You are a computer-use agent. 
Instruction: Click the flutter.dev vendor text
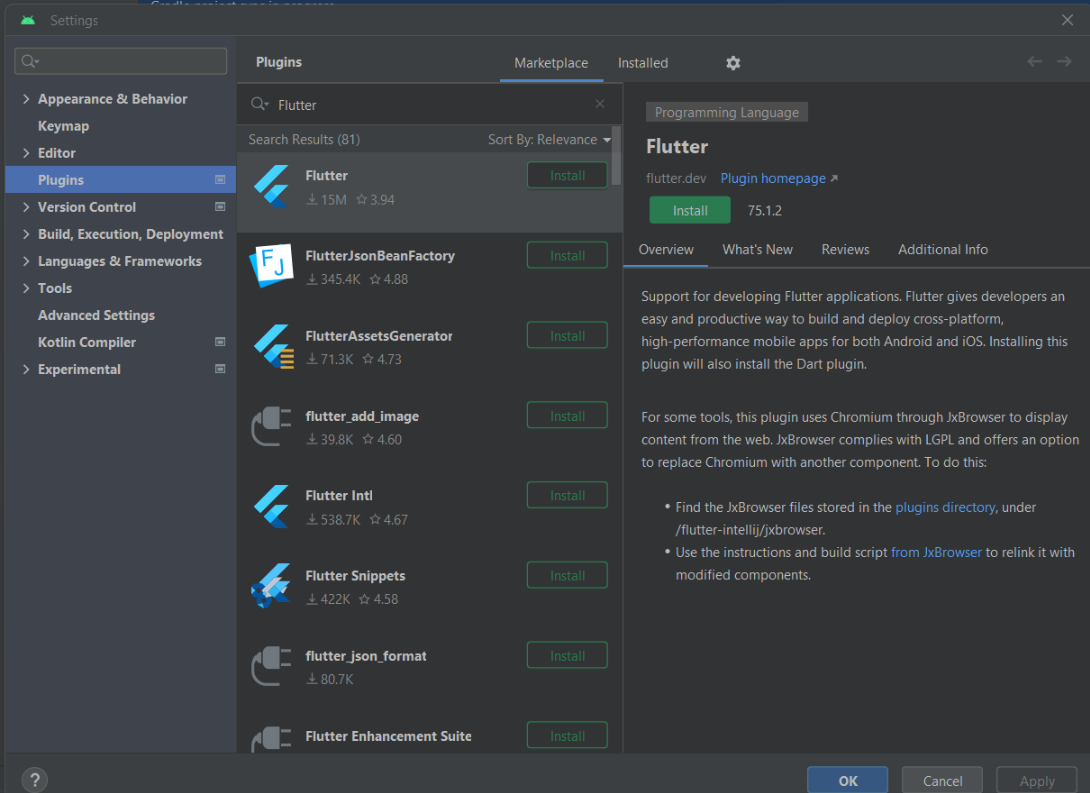(676, 179)
